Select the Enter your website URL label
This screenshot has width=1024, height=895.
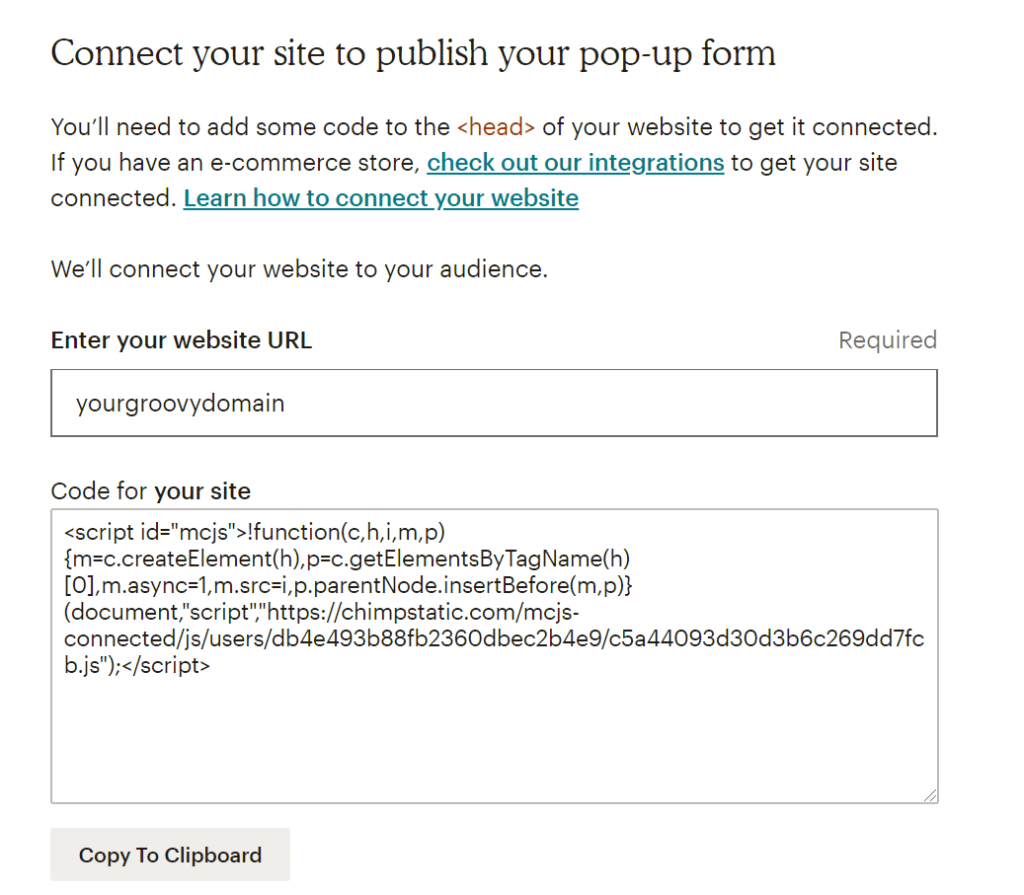click(x=180, y=340)
